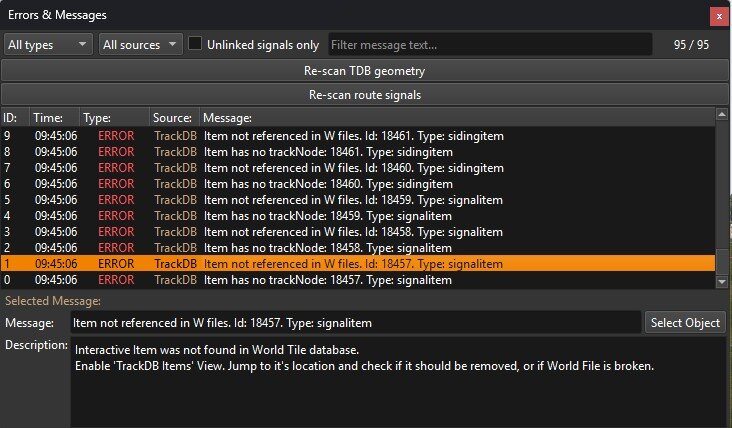Run Re-scan route signals
Screen dimensions: 732x428
click(365, 95)
